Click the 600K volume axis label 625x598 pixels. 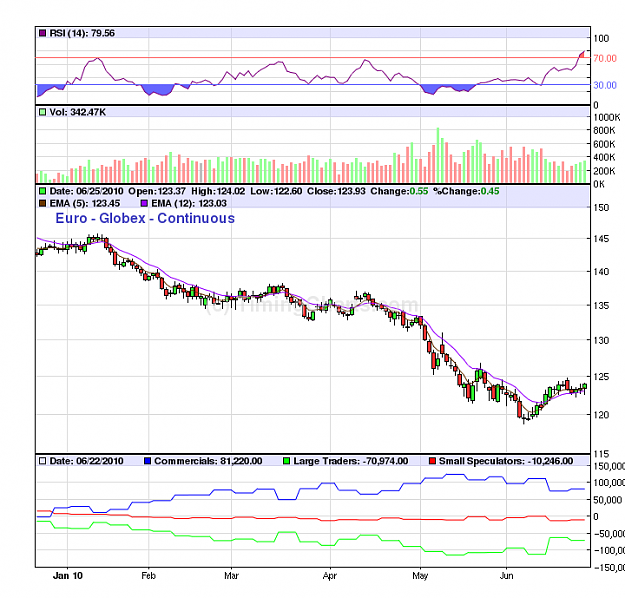click(604, 144)
